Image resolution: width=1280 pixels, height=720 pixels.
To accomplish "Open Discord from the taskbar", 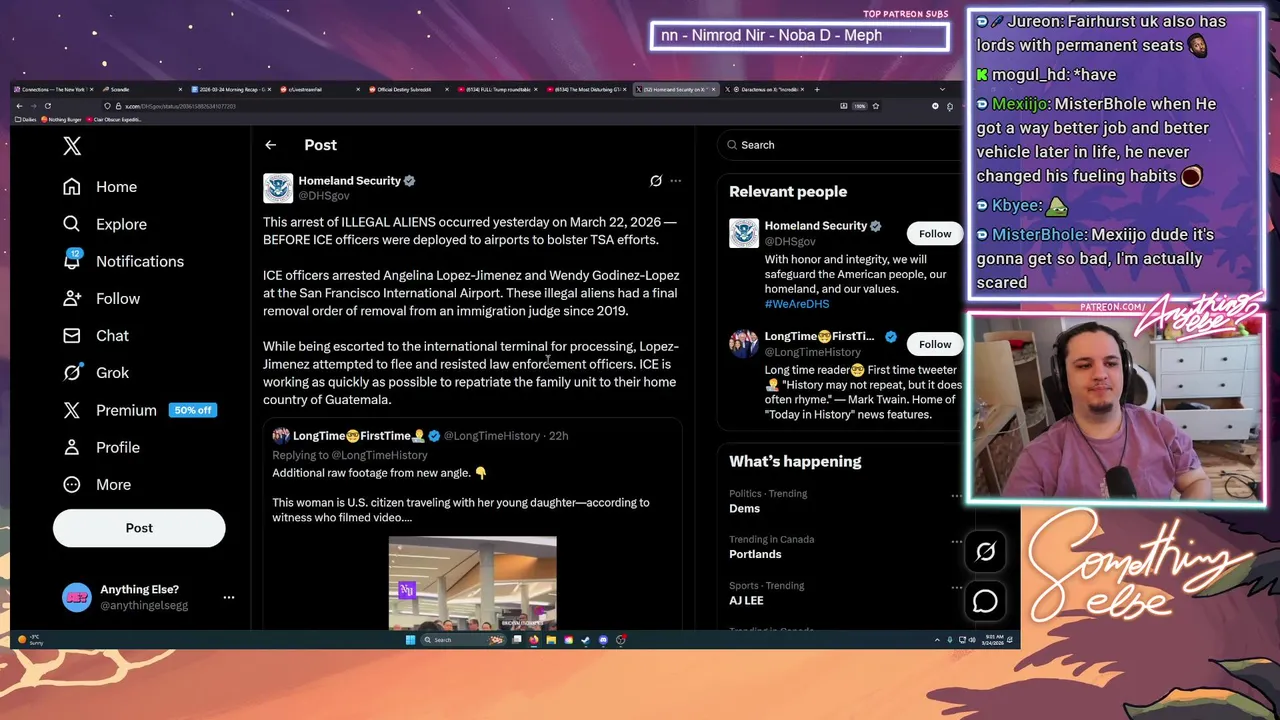I will (x=603, y=640).
